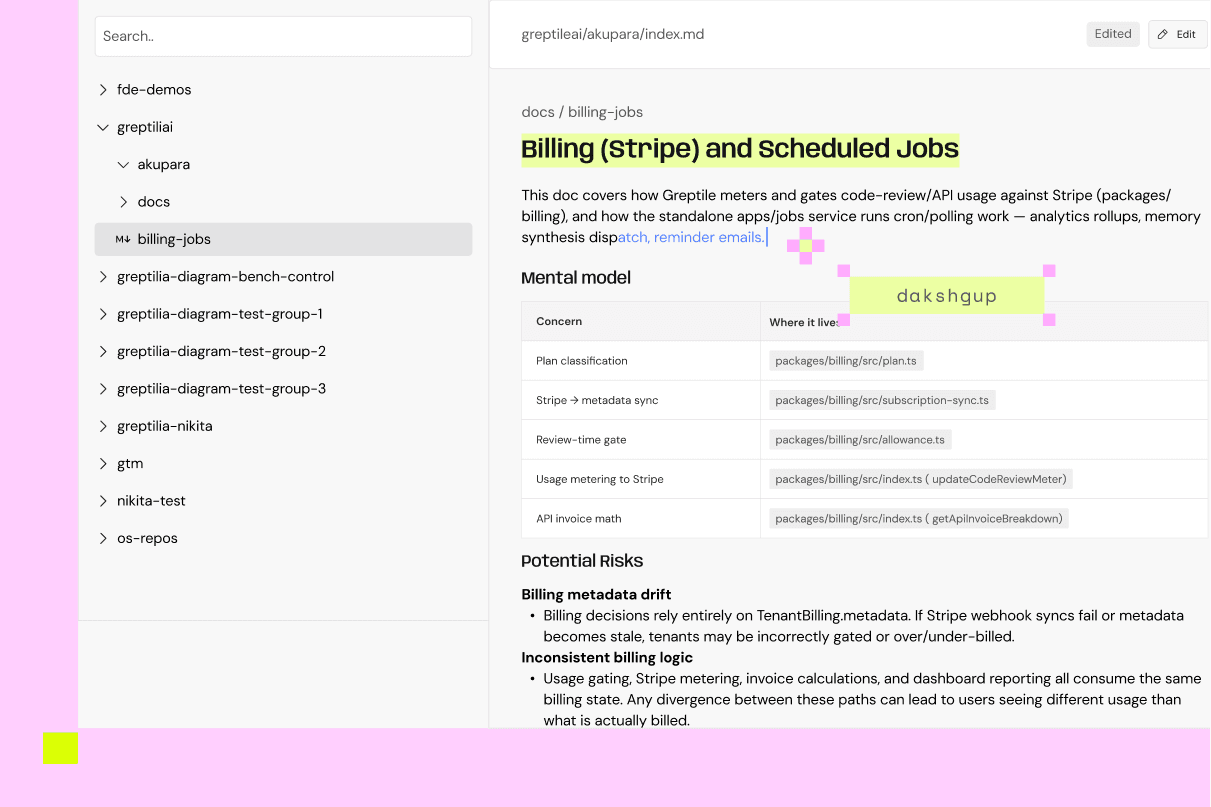Select the docs folder label
The height and width of the screenshot is (807, 1211).
[154, 202]
